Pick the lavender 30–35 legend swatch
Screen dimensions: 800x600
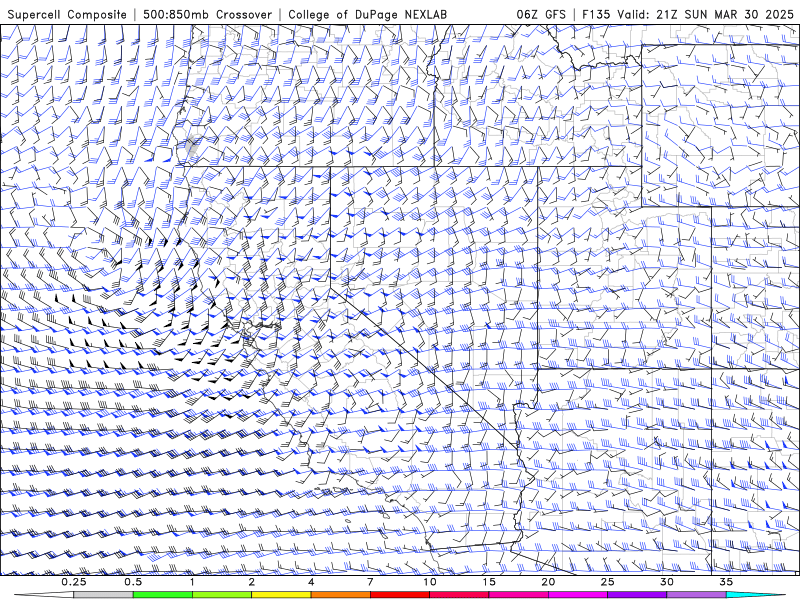pyautogui.click(x=696, y=595)
